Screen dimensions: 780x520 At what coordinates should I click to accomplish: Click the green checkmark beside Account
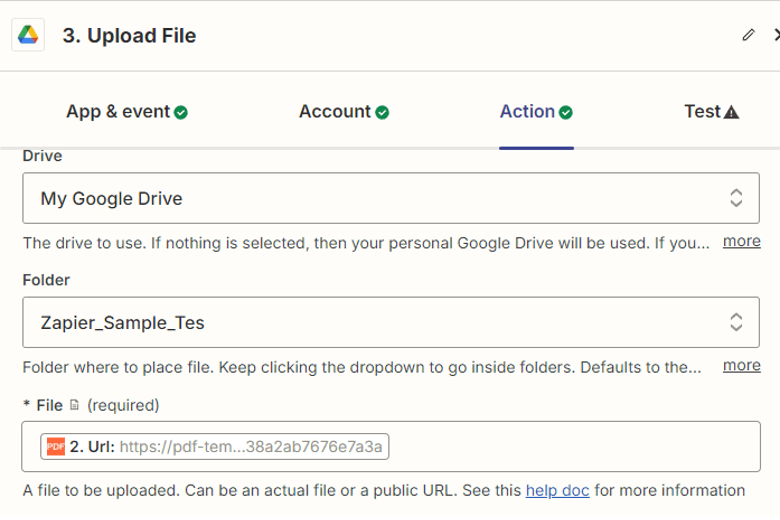383,112
